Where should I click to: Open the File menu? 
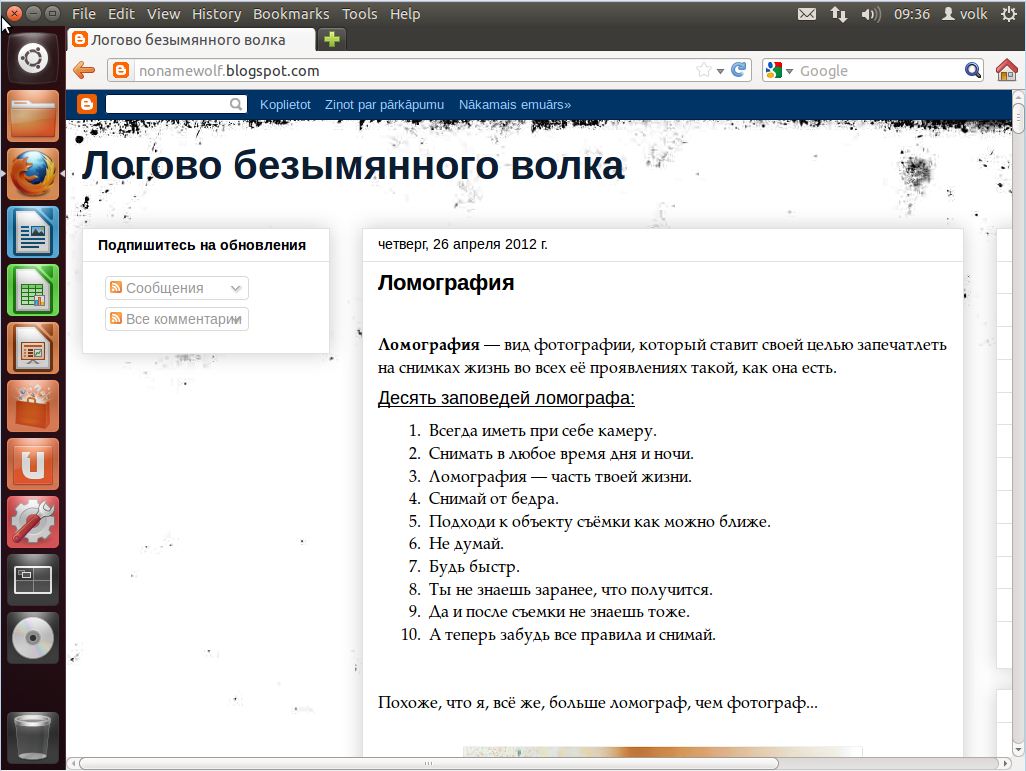pos(84,14)
